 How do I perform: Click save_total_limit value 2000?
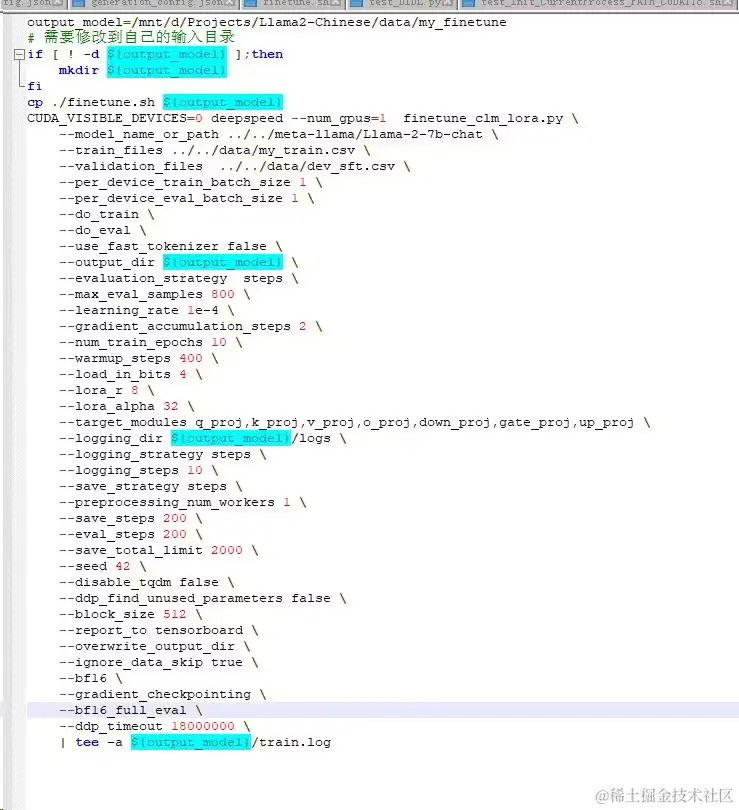click(x=227, y=551)
